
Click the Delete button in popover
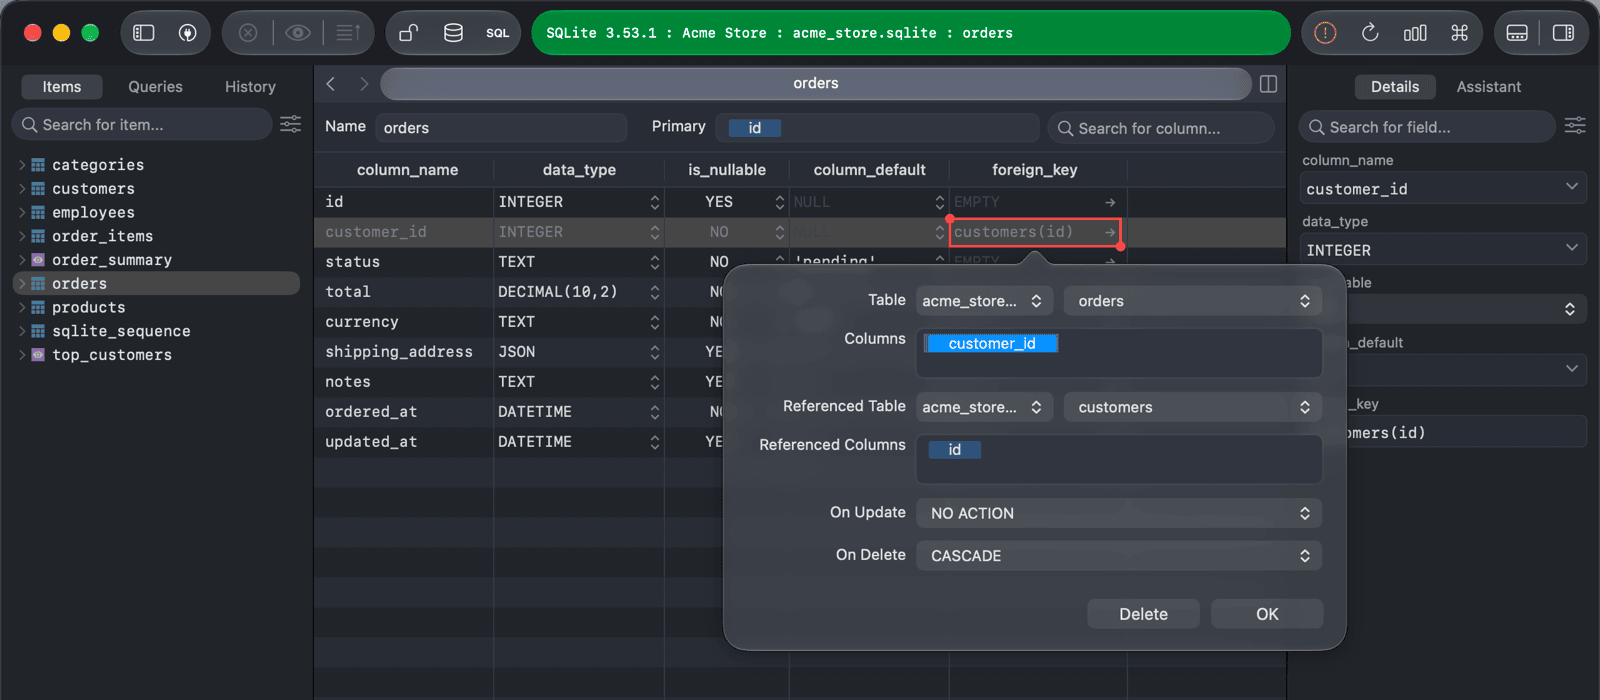pos(1143,614)
